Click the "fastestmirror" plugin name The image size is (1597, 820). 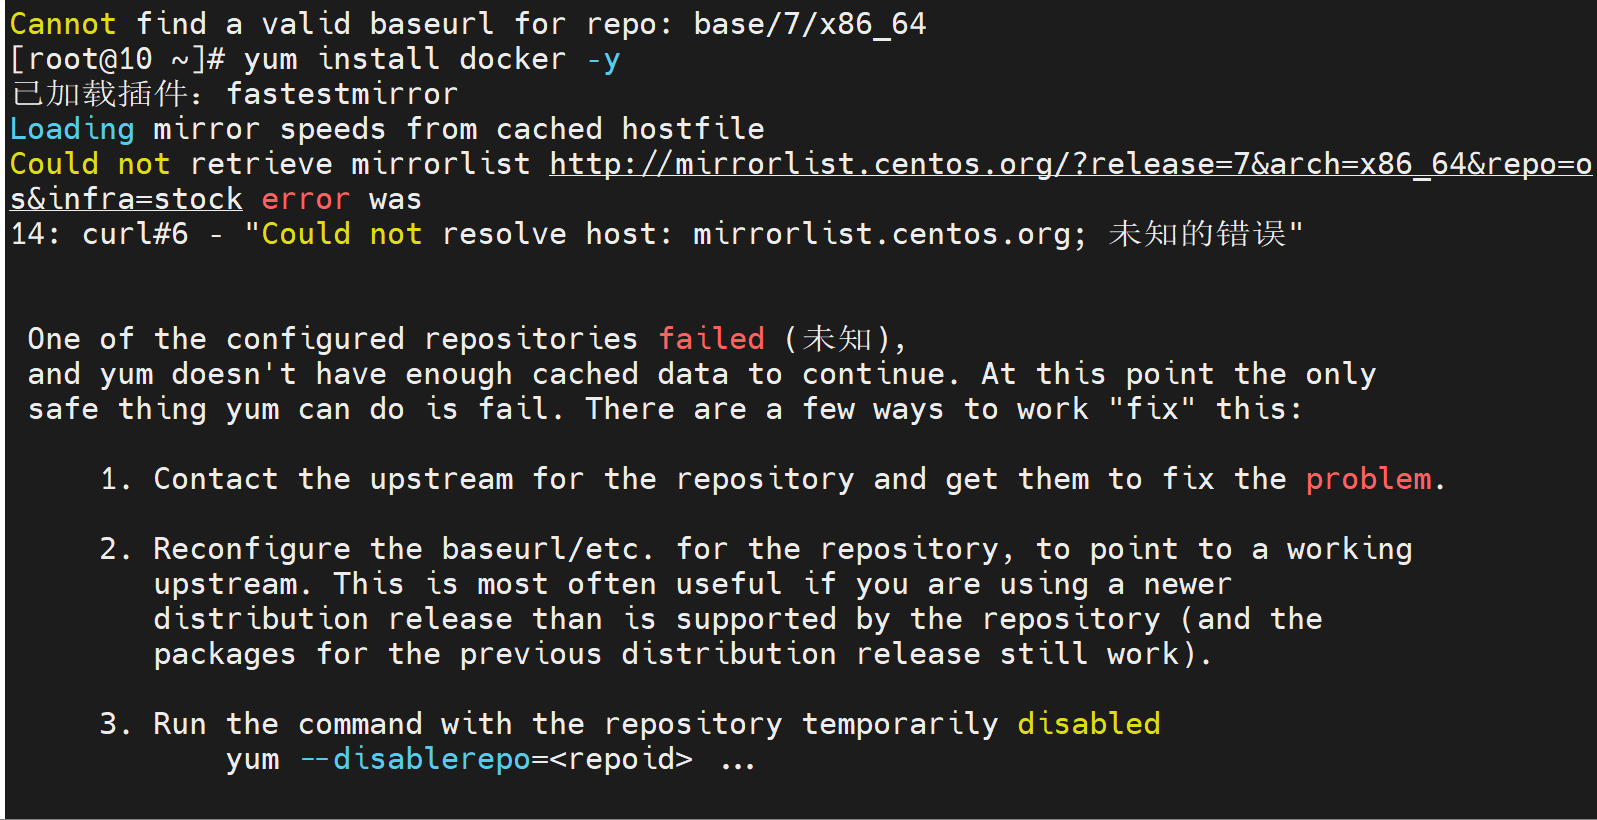342,94
